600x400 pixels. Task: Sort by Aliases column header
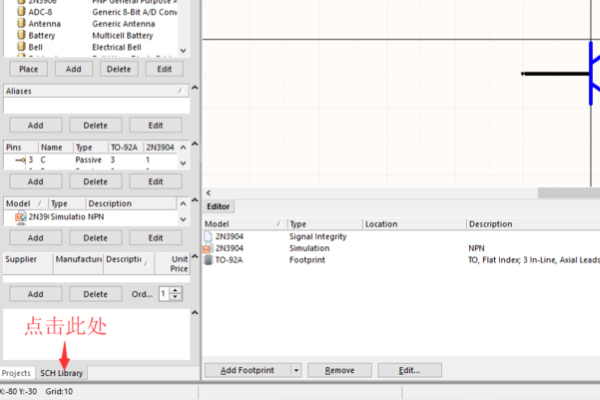click(96, 91)
